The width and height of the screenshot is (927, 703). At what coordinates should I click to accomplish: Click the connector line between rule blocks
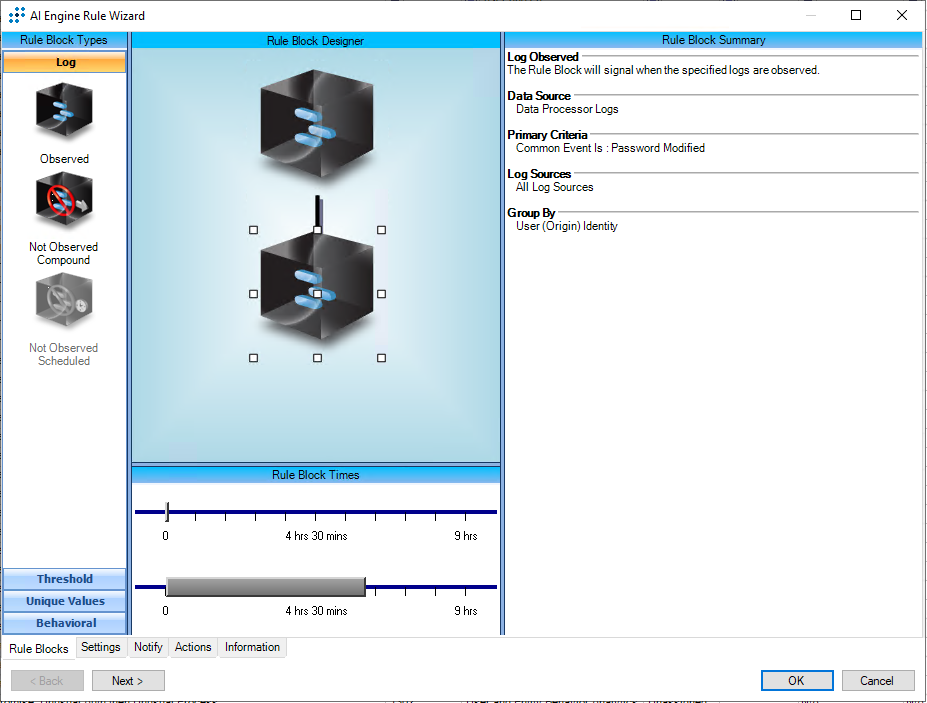[318, 210]
